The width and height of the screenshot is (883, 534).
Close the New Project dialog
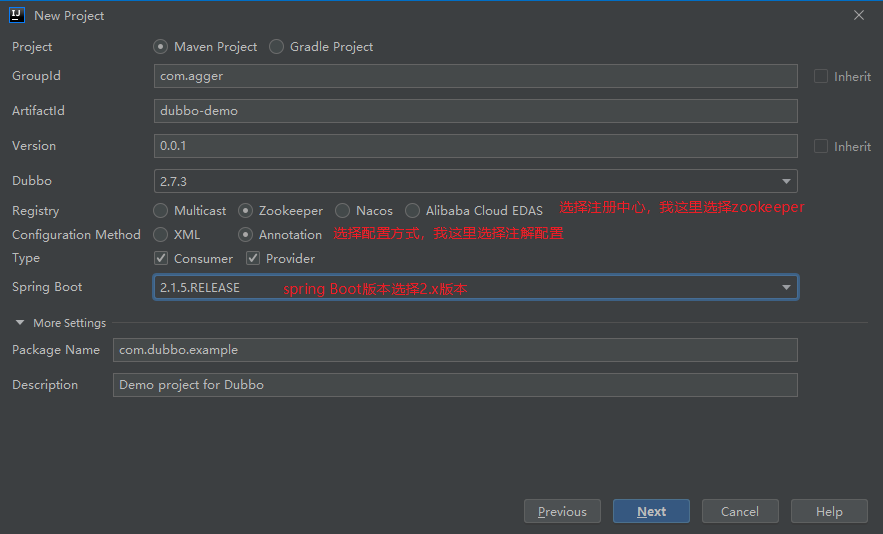pos(859,15)
